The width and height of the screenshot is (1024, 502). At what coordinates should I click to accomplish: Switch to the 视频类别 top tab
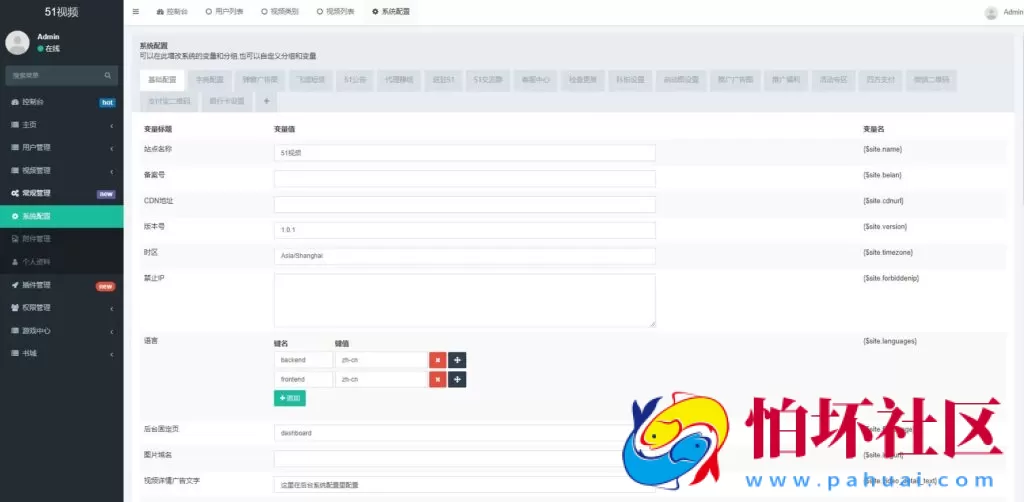280,12
